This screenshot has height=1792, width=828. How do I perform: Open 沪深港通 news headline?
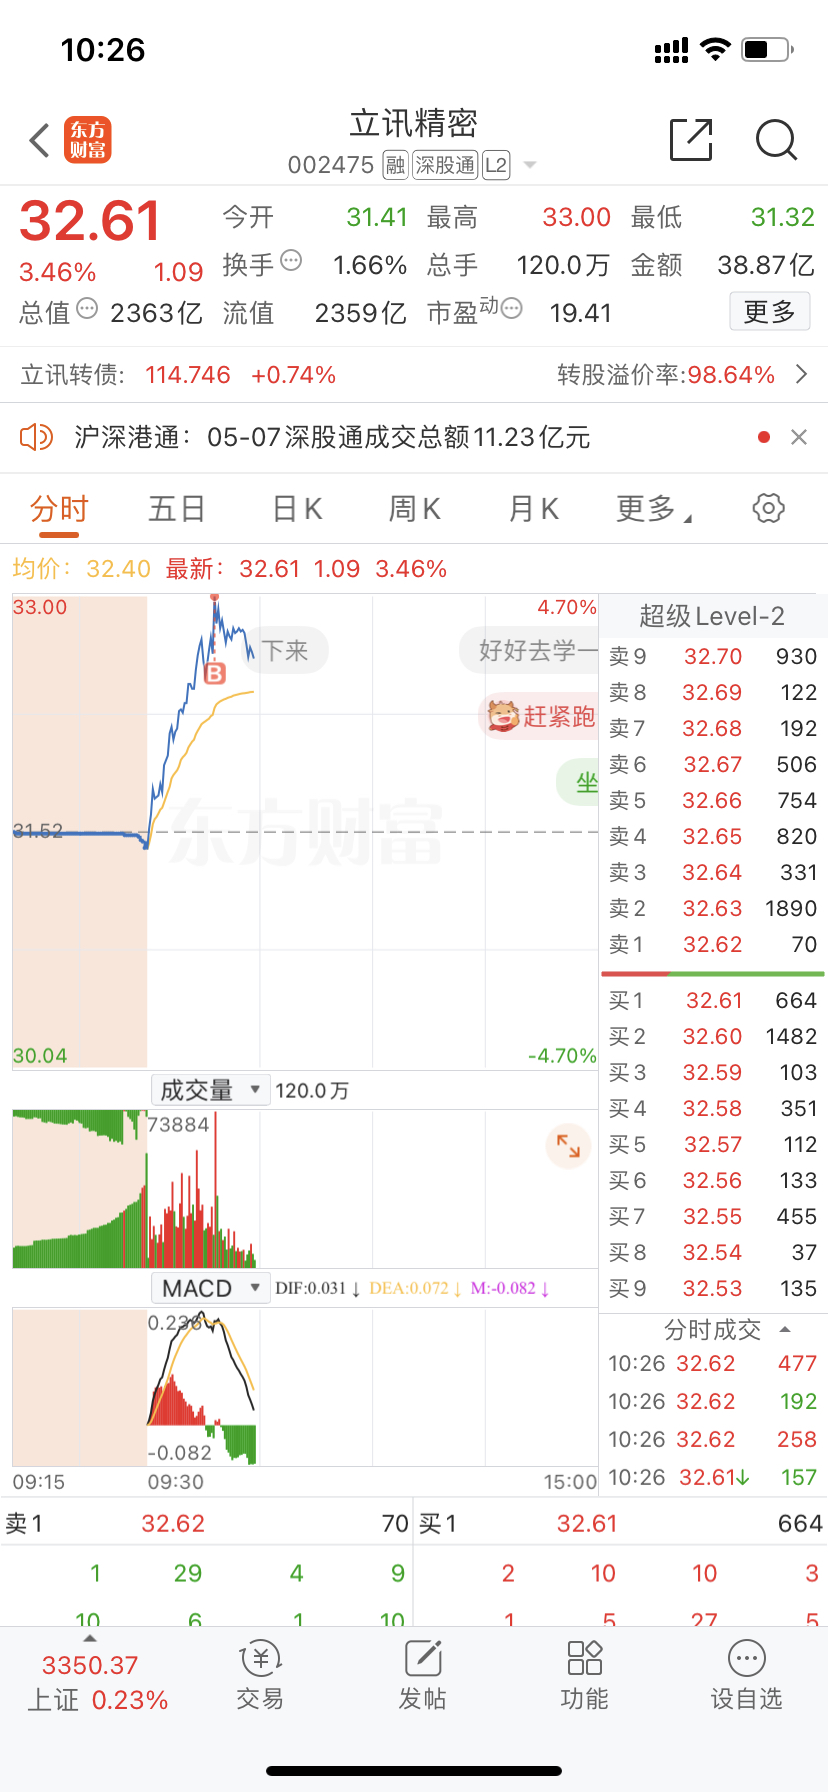tap(332, 437)
